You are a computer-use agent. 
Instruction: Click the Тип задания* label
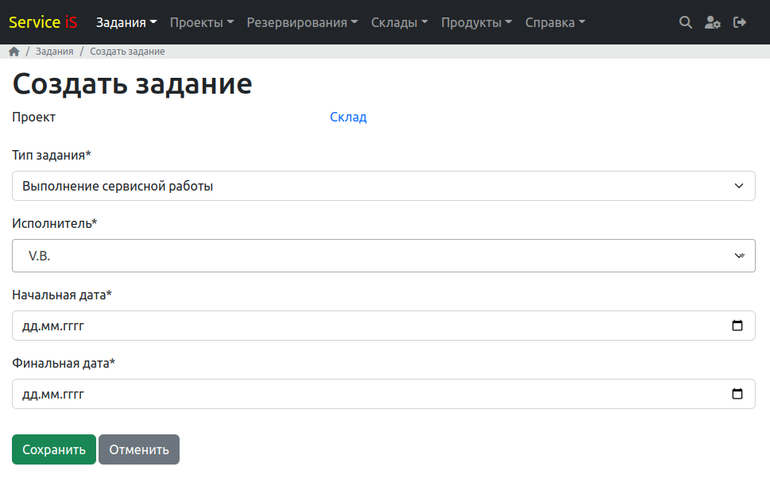click(52, 155)
